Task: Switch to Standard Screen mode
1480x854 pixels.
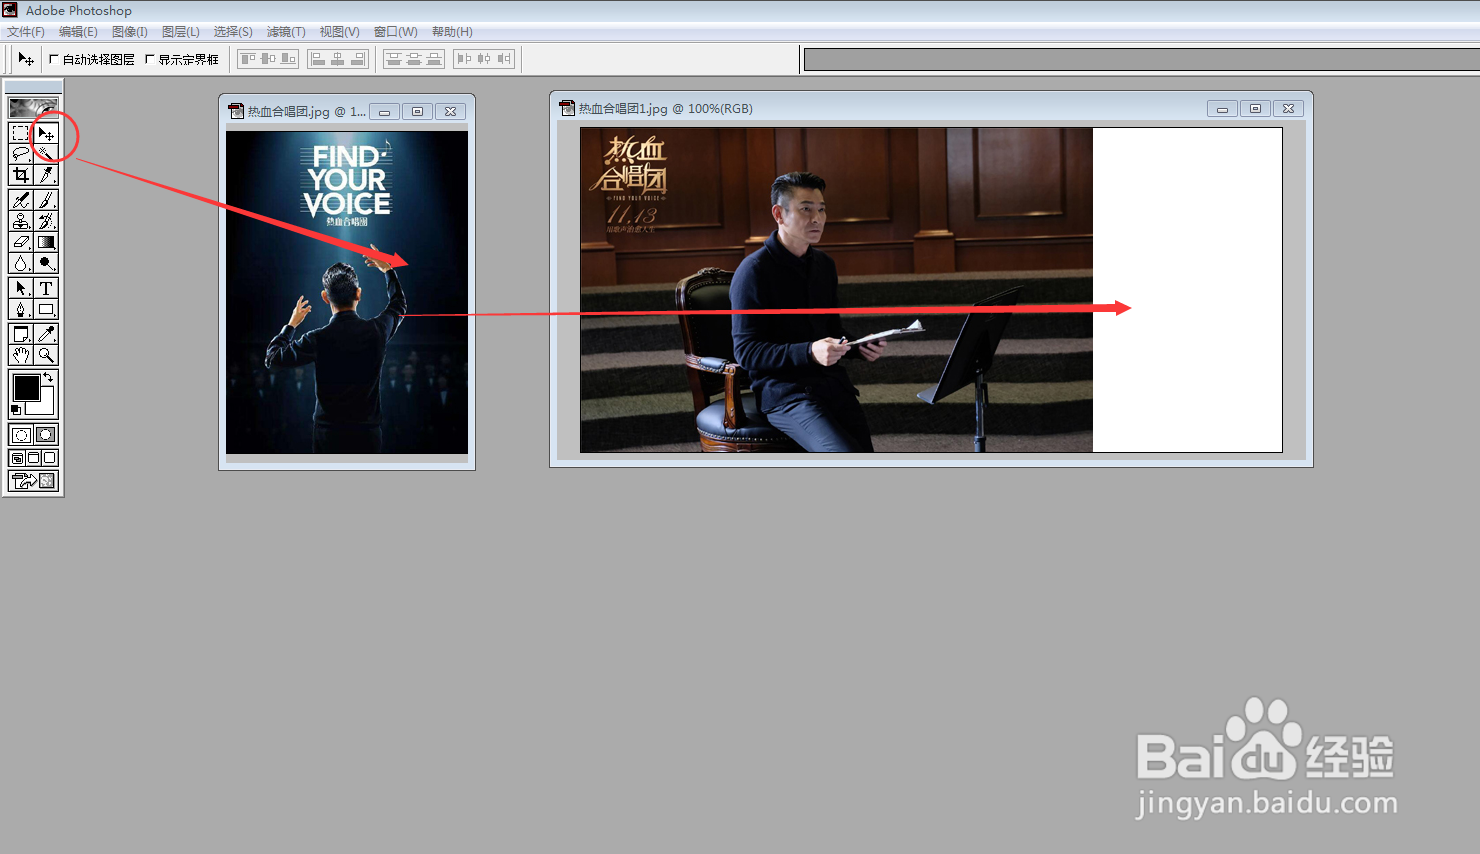Action: click(17, 458)
